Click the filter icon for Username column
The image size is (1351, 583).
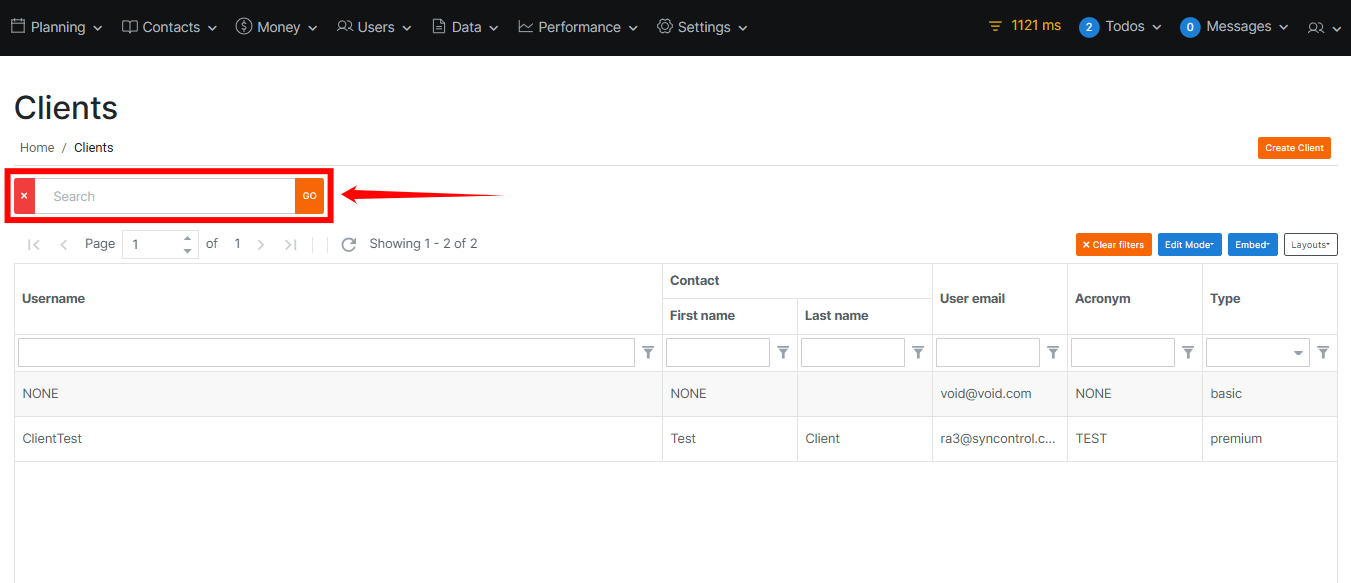pos(648,352)
